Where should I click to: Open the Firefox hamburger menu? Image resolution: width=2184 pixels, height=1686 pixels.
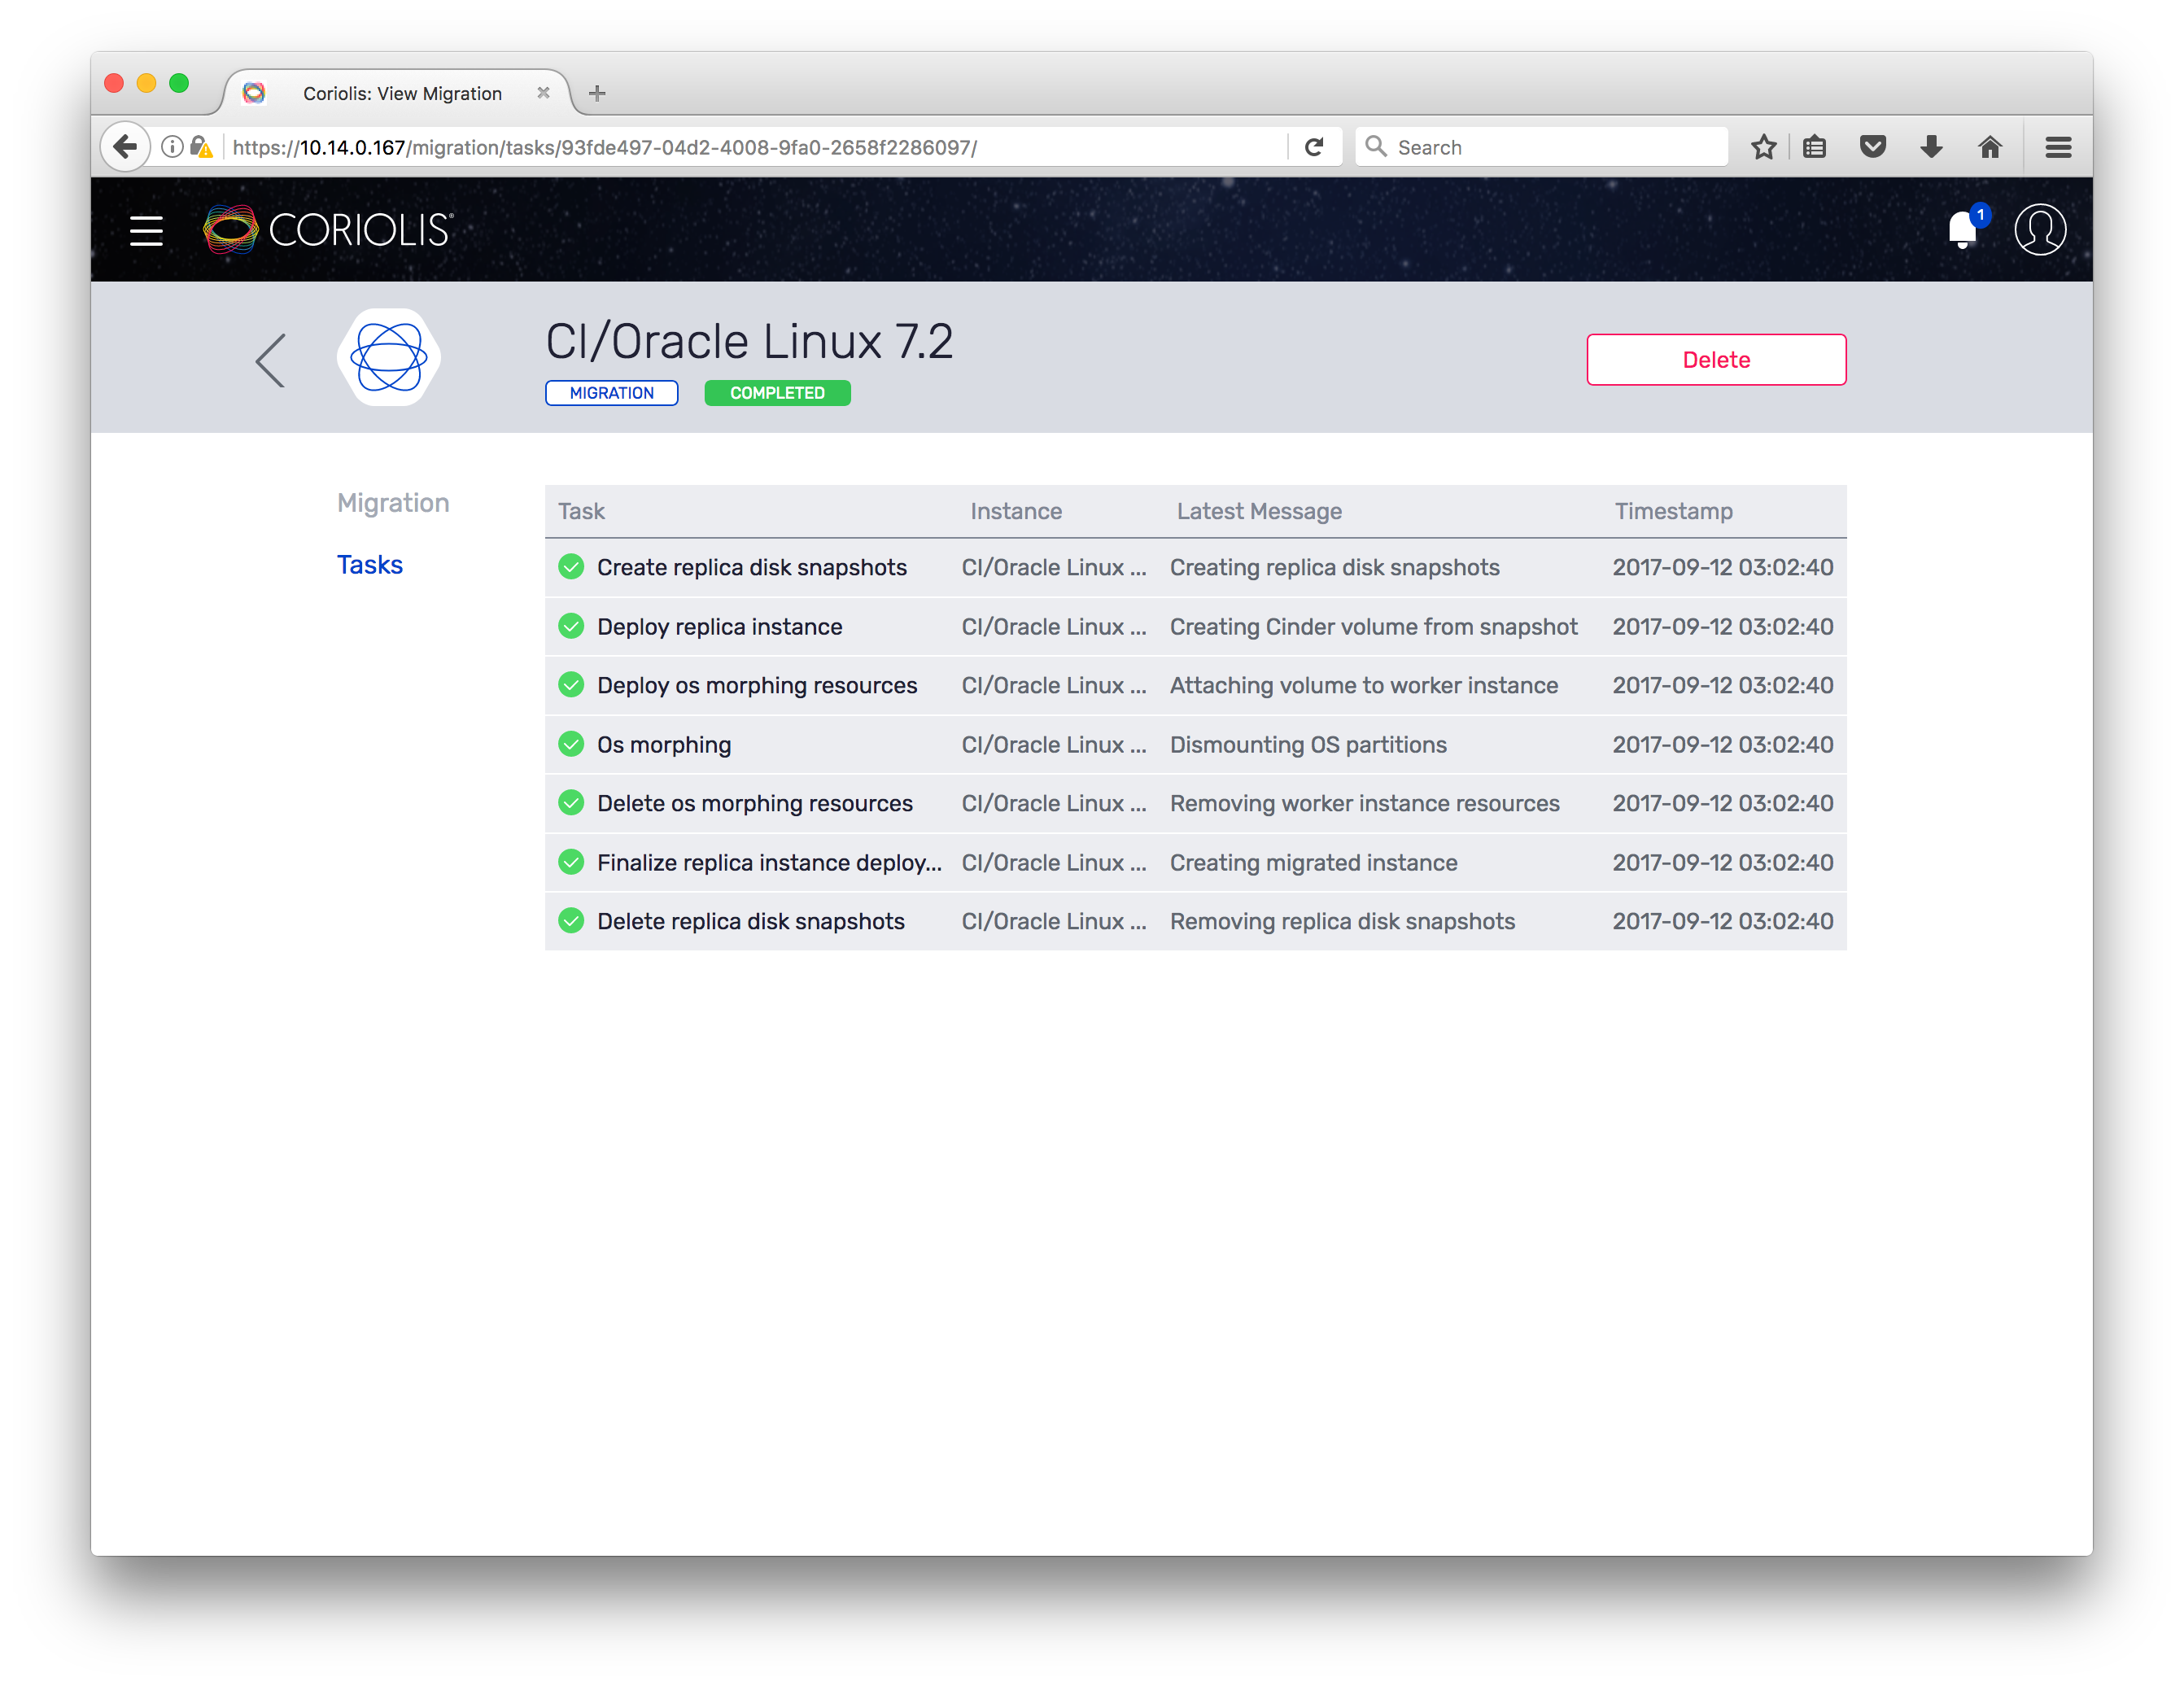coord(2058,148)
